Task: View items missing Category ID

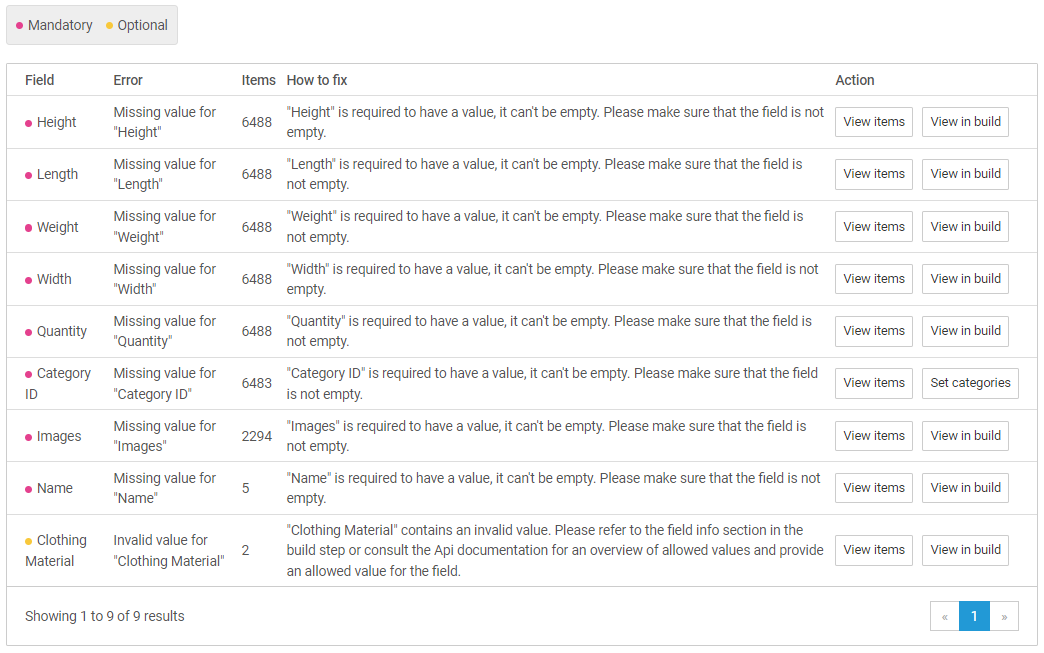Action: [873, 383]
